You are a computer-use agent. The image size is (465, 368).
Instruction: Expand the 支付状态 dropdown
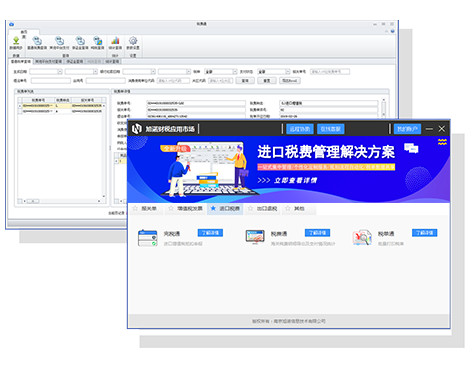tap(274, 72)
